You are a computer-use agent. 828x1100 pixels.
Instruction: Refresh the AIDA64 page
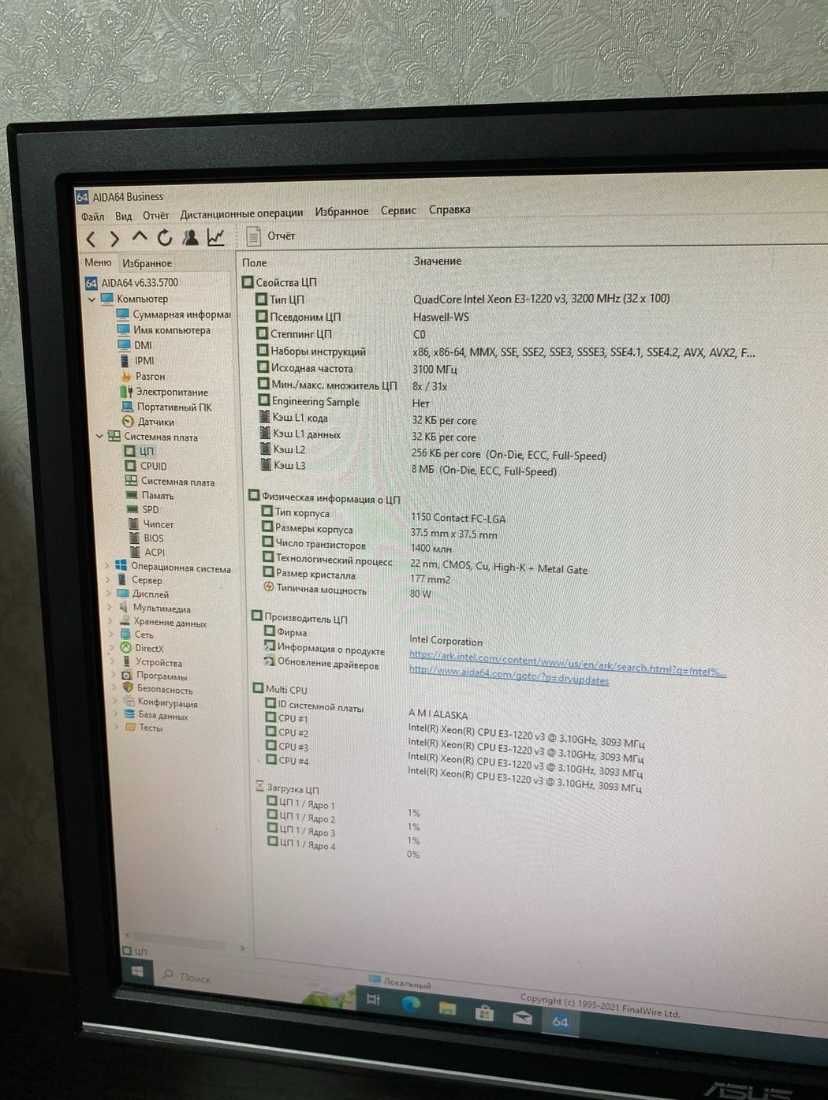[165, 238]
